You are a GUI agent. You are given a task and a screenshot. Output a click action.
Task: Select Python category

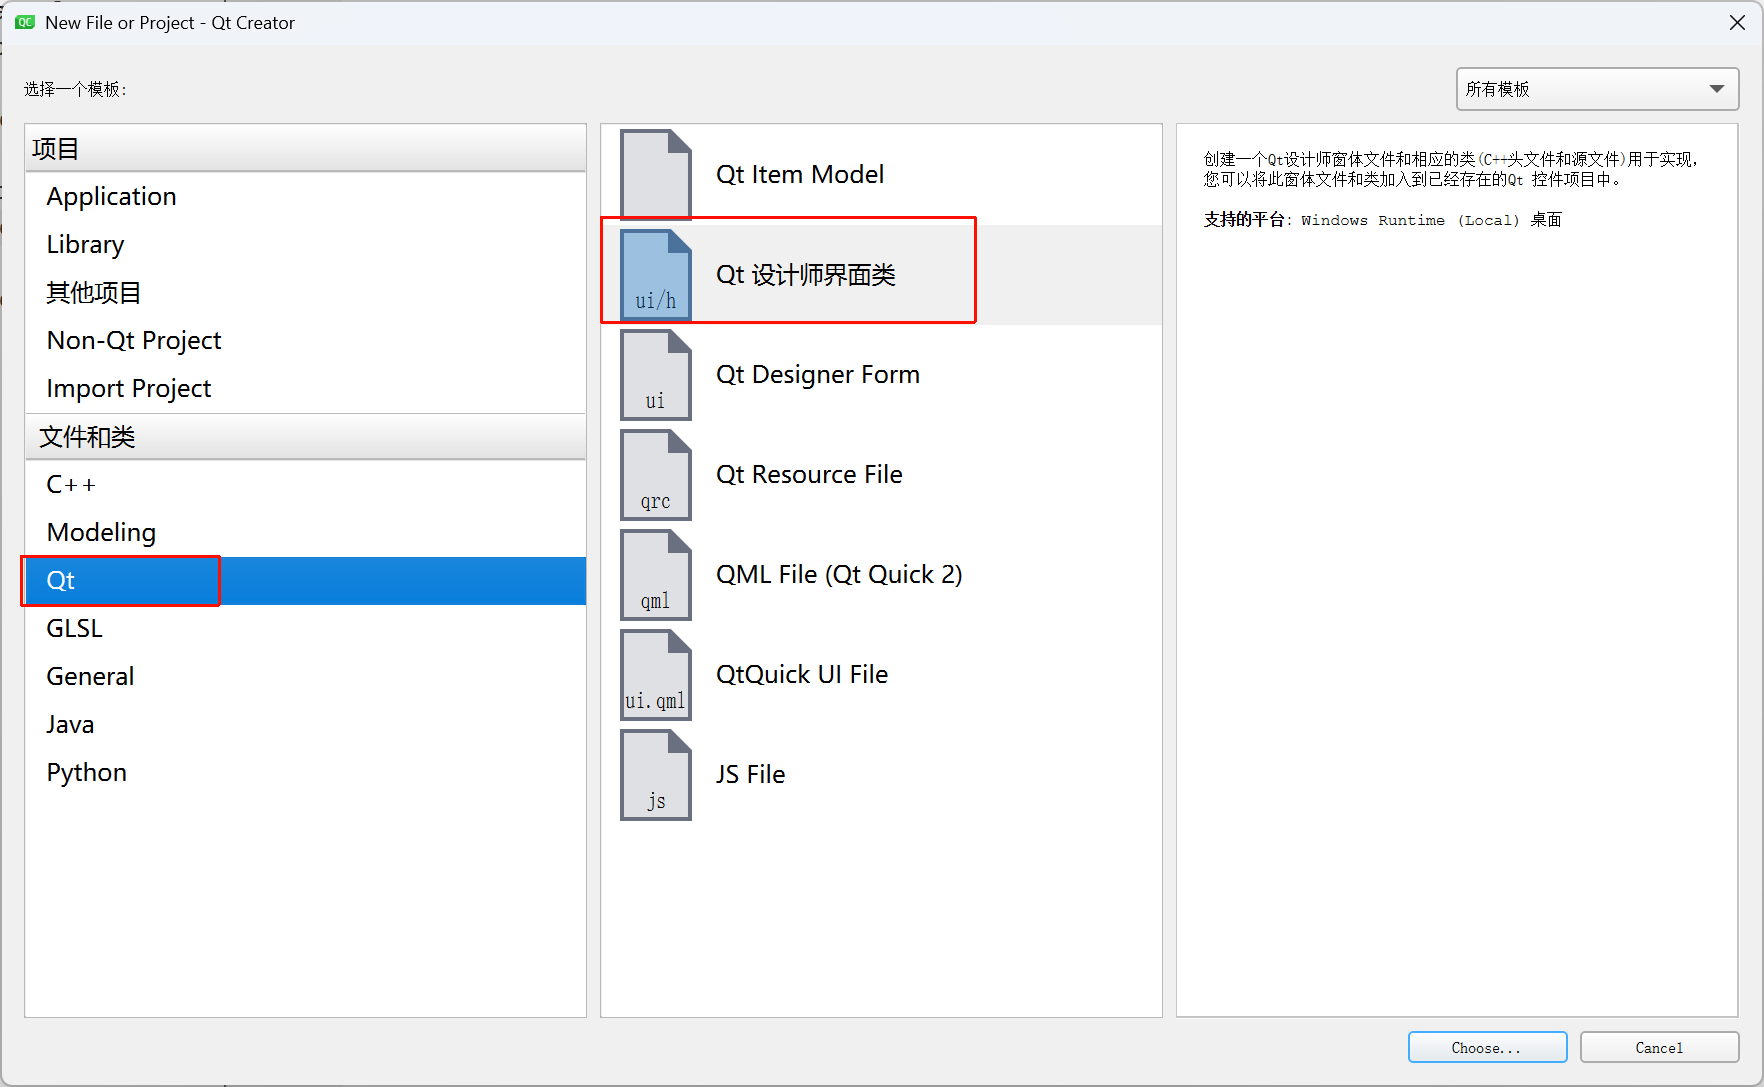[305, 773]
